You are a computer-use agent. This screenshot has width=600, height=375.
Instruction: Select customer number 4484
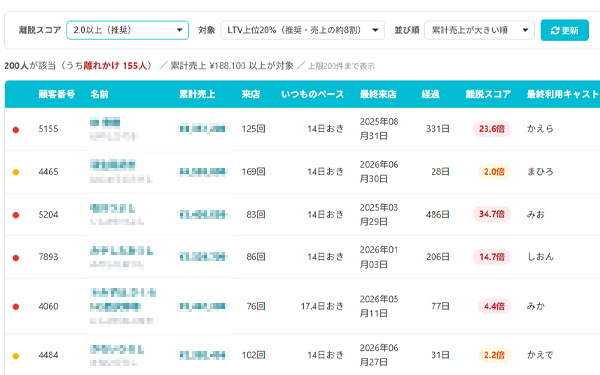click(x=48, y=355)
